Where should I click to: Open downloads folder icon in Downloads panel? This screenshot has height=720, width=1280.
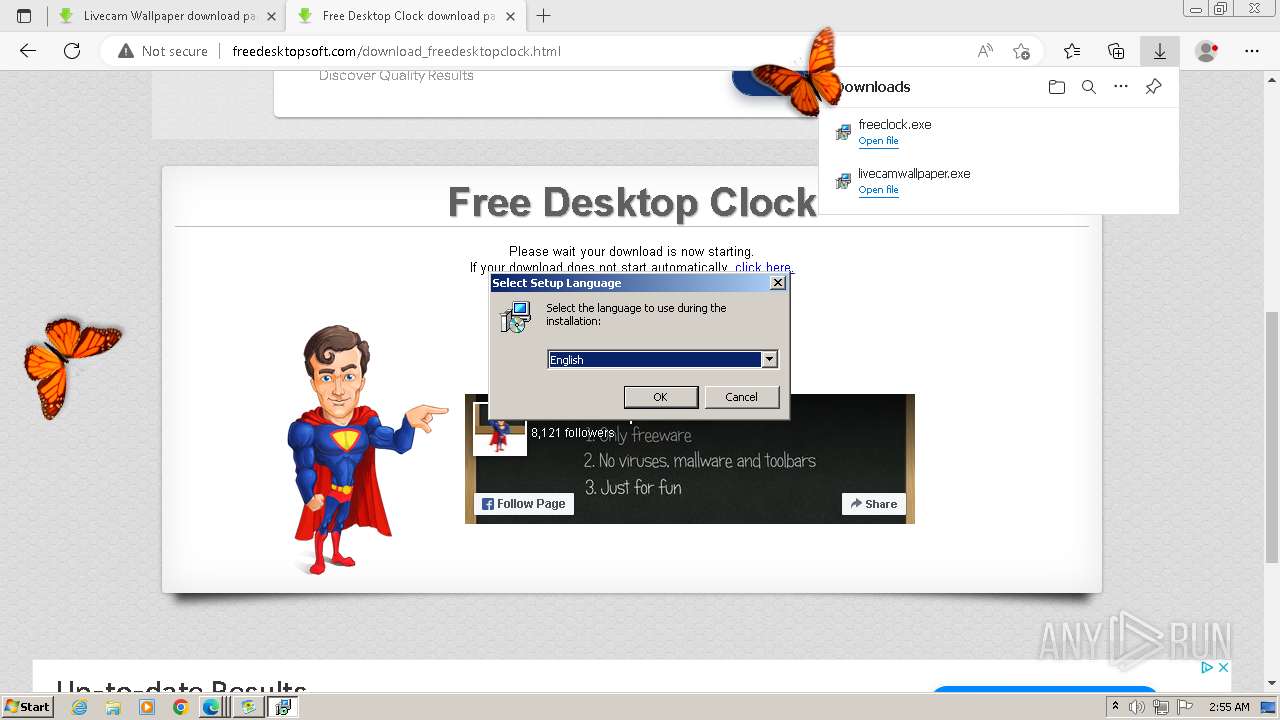click(x=1057, y=87)
